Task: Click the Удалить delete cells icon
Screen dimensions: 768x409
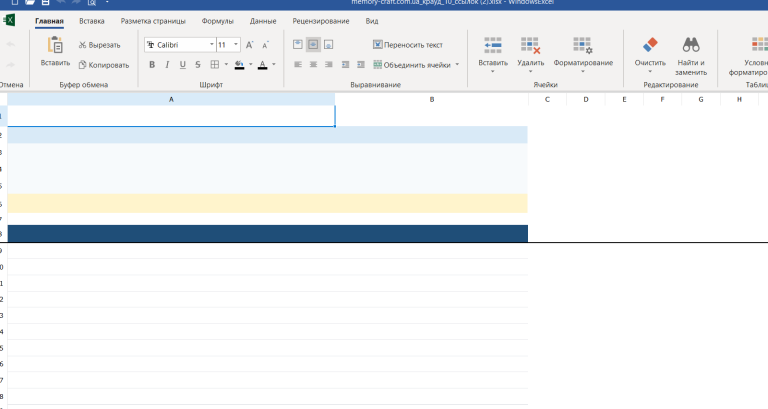Action: pyautogui.click(x=530, y=45)
